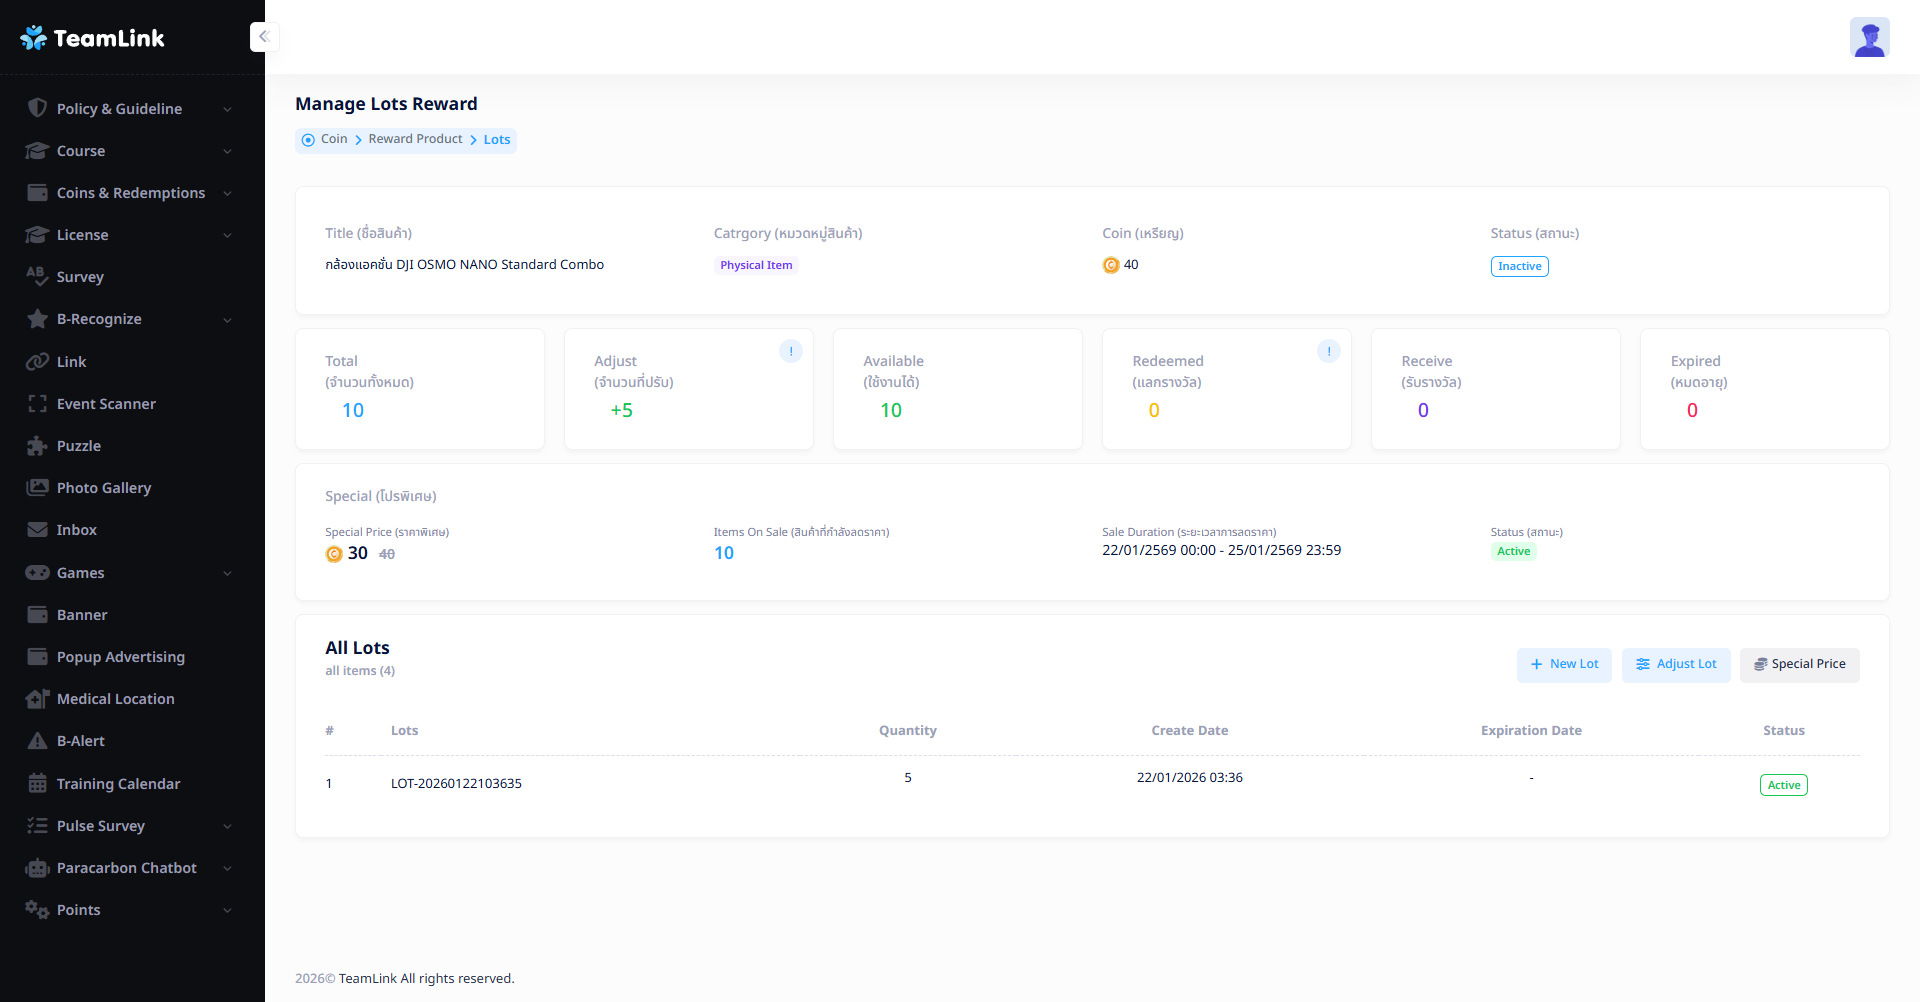Click the TeamLink logo
1920x1002 pixels.
(92, 38)
